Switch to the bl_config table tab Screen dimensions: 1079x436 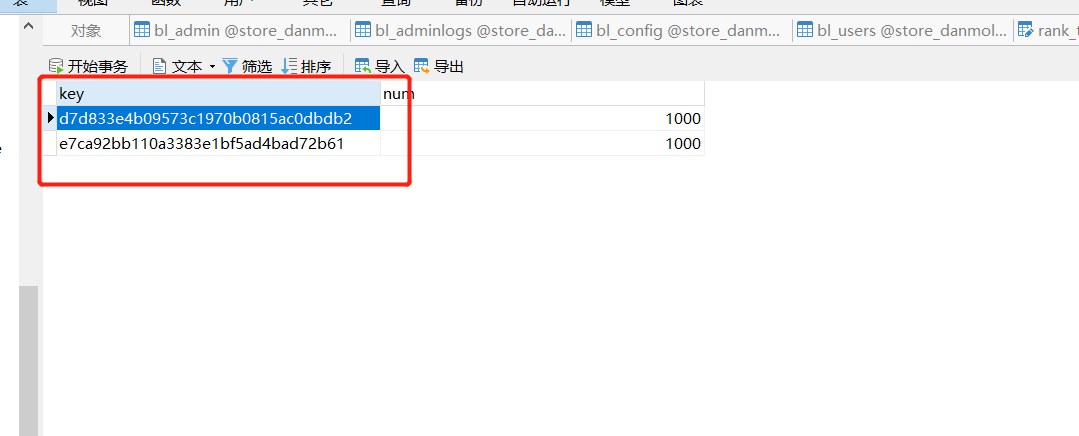point(682,30)
